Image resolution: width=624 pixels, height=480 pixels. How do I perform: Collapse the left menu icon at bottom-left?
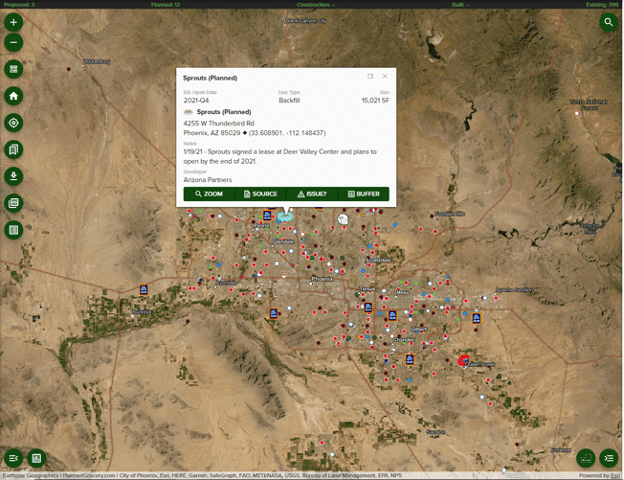click(x=13, y=458)
